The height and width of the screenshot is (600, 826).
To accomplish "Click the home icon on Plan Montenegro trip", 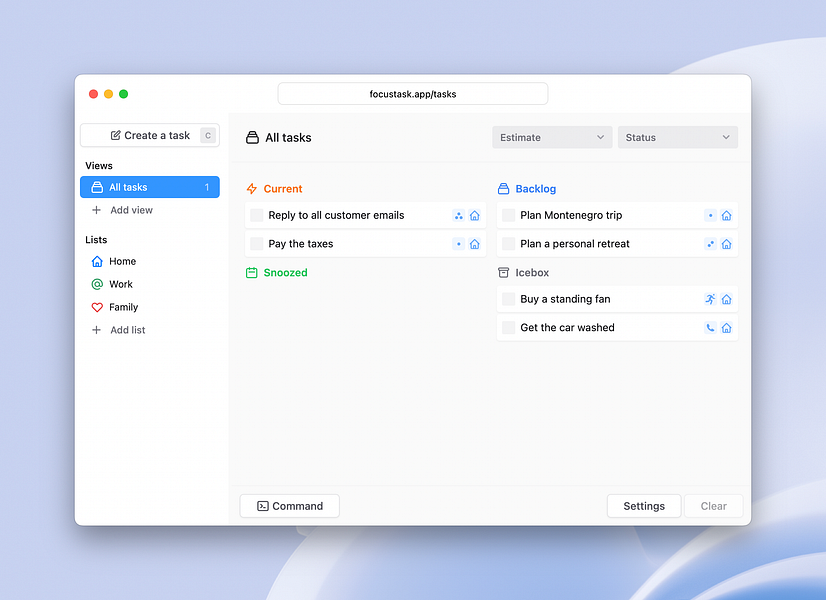I will (x=726, y=215).
